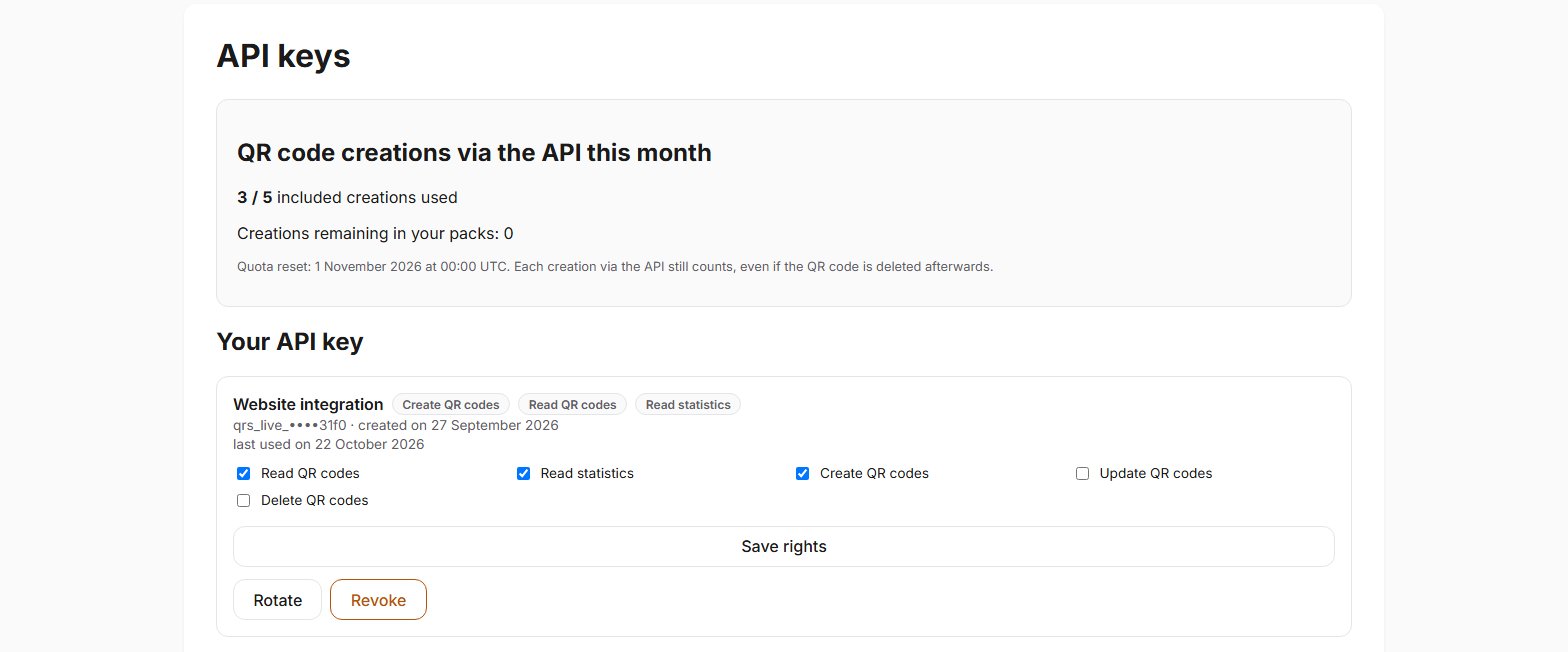This screenshot has width=1568, height=652.
Task: Rotate the Website integration API key
Action: [278, 600]
